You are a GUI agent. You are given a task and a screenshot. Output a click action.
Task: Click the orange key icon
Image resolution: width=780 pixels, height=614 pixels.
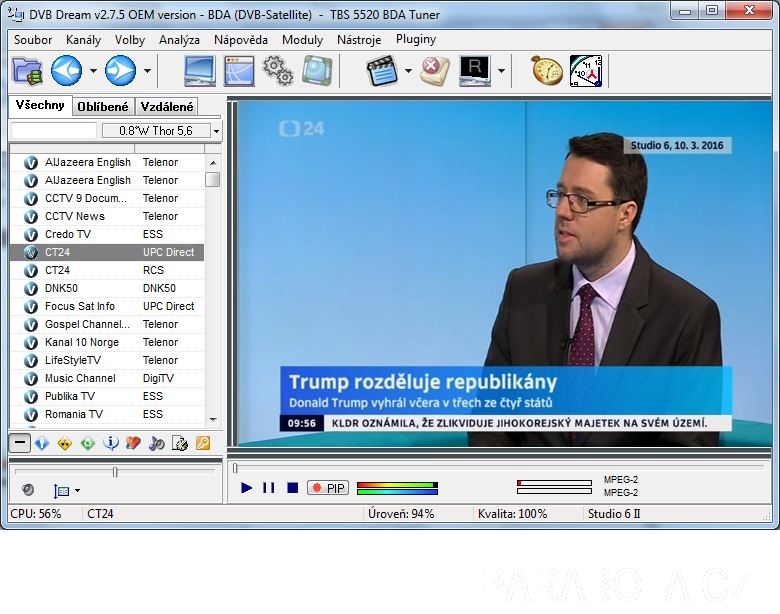(x=203, y=443)
